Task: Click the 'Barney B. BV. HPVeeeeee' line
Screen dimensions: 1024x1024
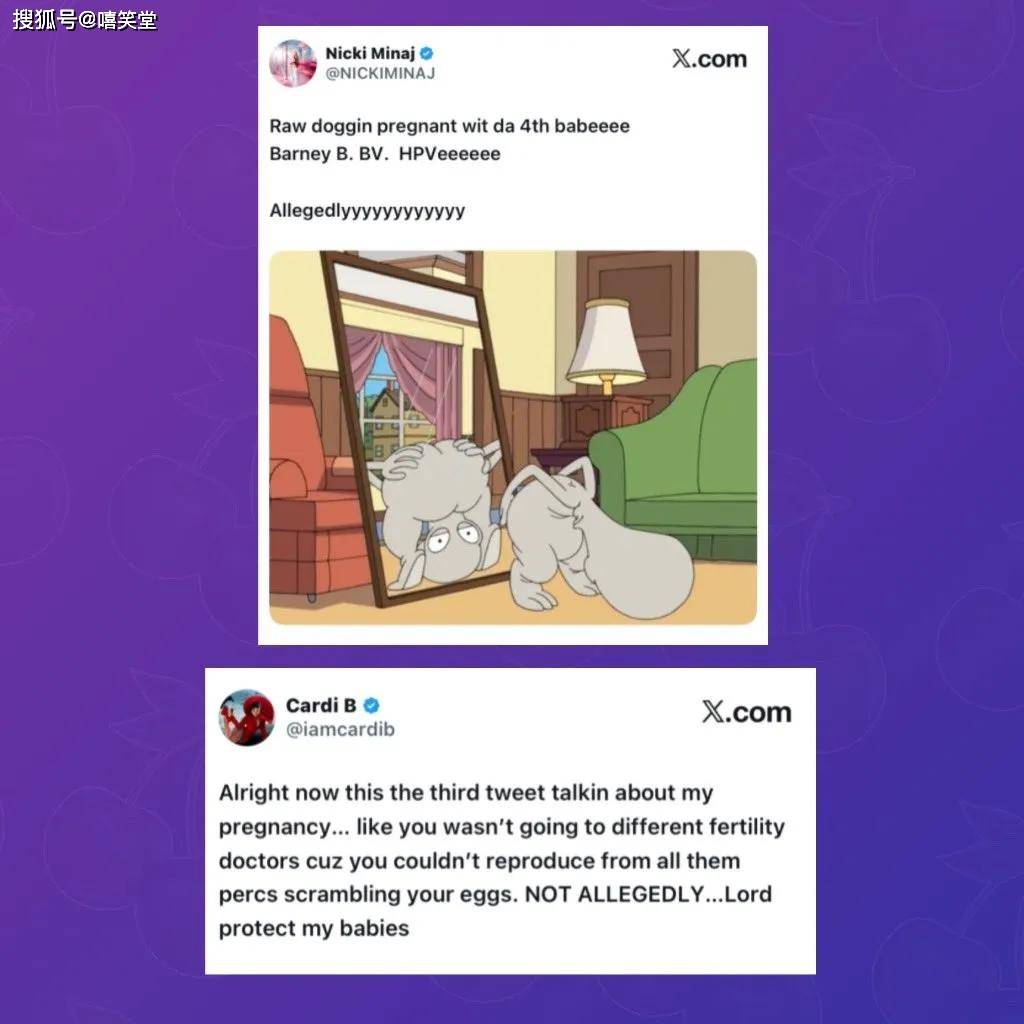Action: [385, 154]
